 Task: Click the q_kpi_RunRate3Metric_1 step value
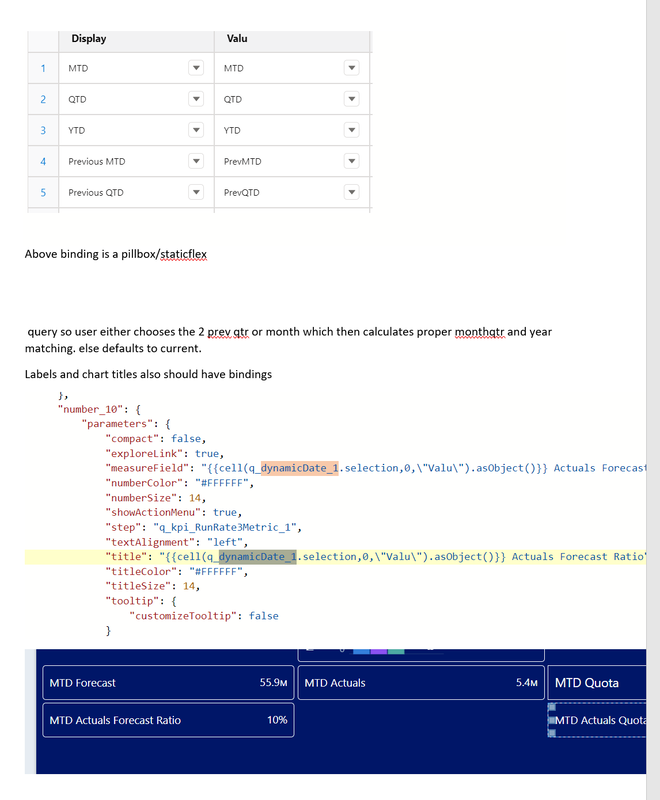[x=225, y=527]
